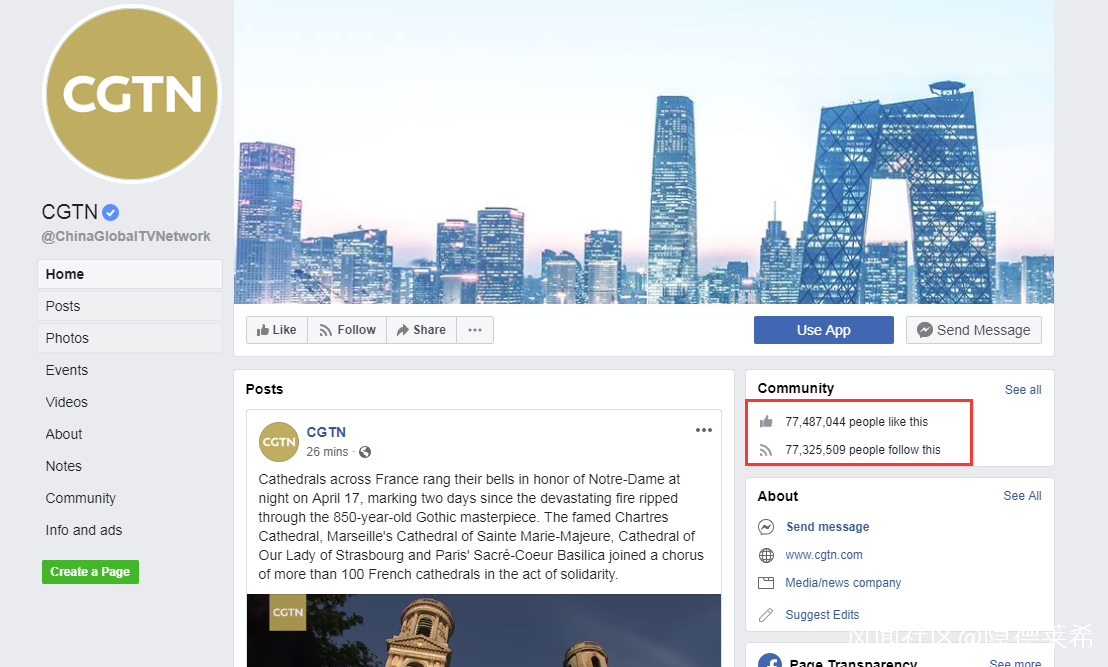Click the Send Message button
This screenshot has height=667, width=1108.
(x=974, y=330)
